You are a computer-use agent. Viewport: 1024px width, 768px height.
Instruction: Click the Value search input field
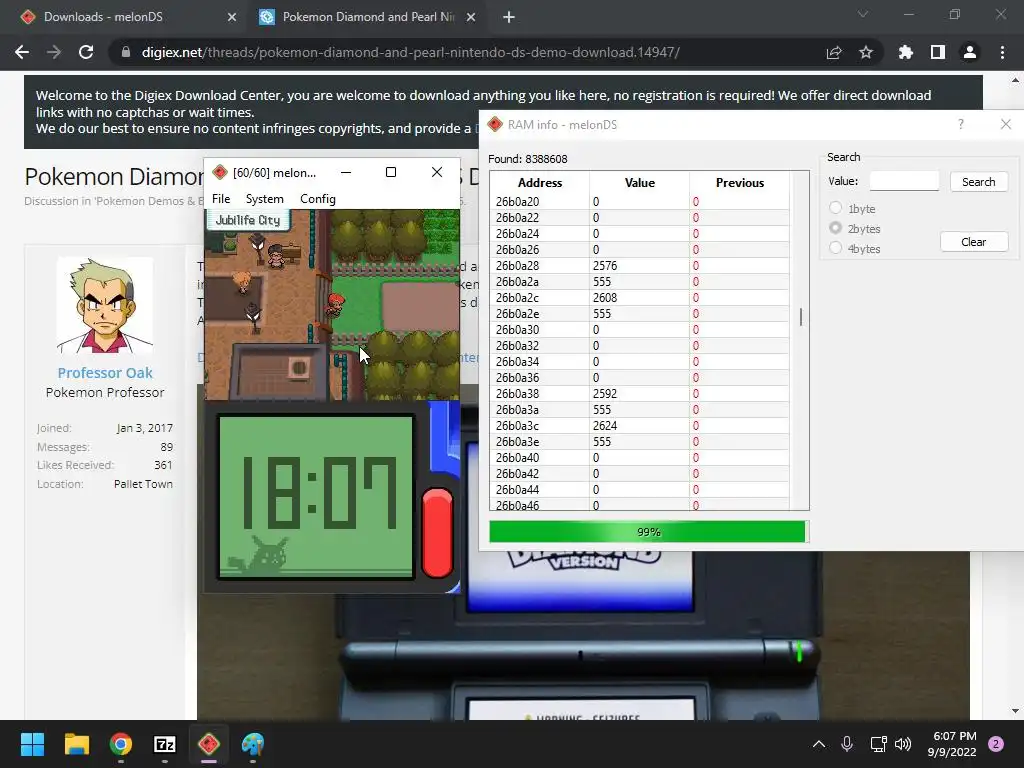(x=904, y=182)
